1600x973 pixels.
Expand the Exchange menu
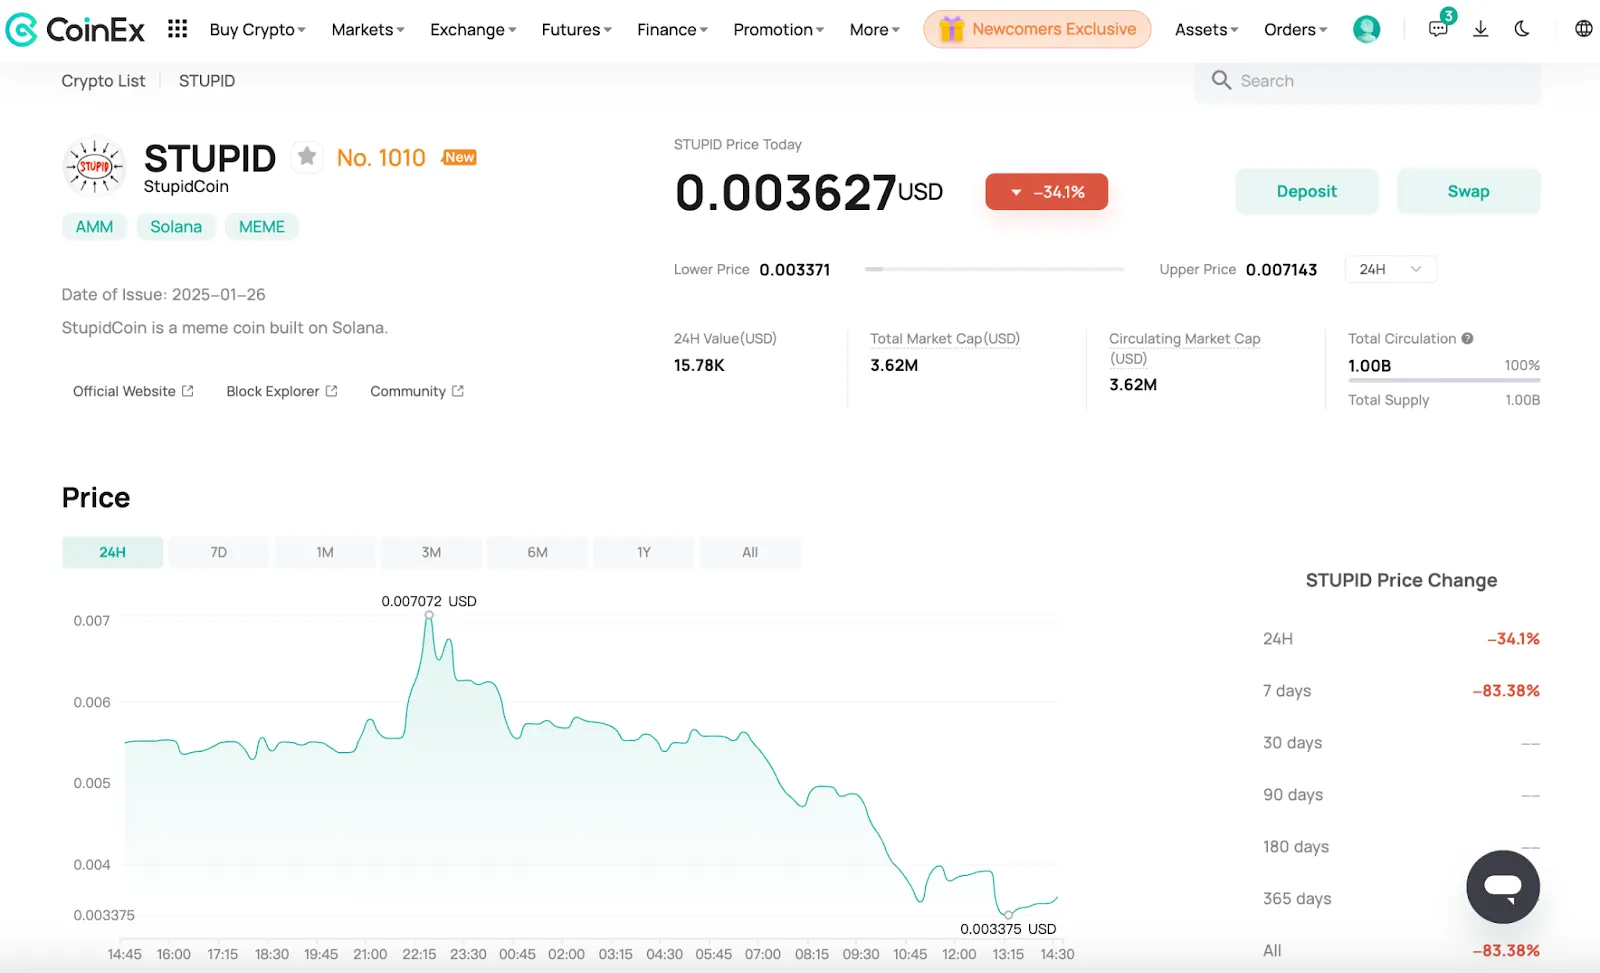(x=473, y=30)
